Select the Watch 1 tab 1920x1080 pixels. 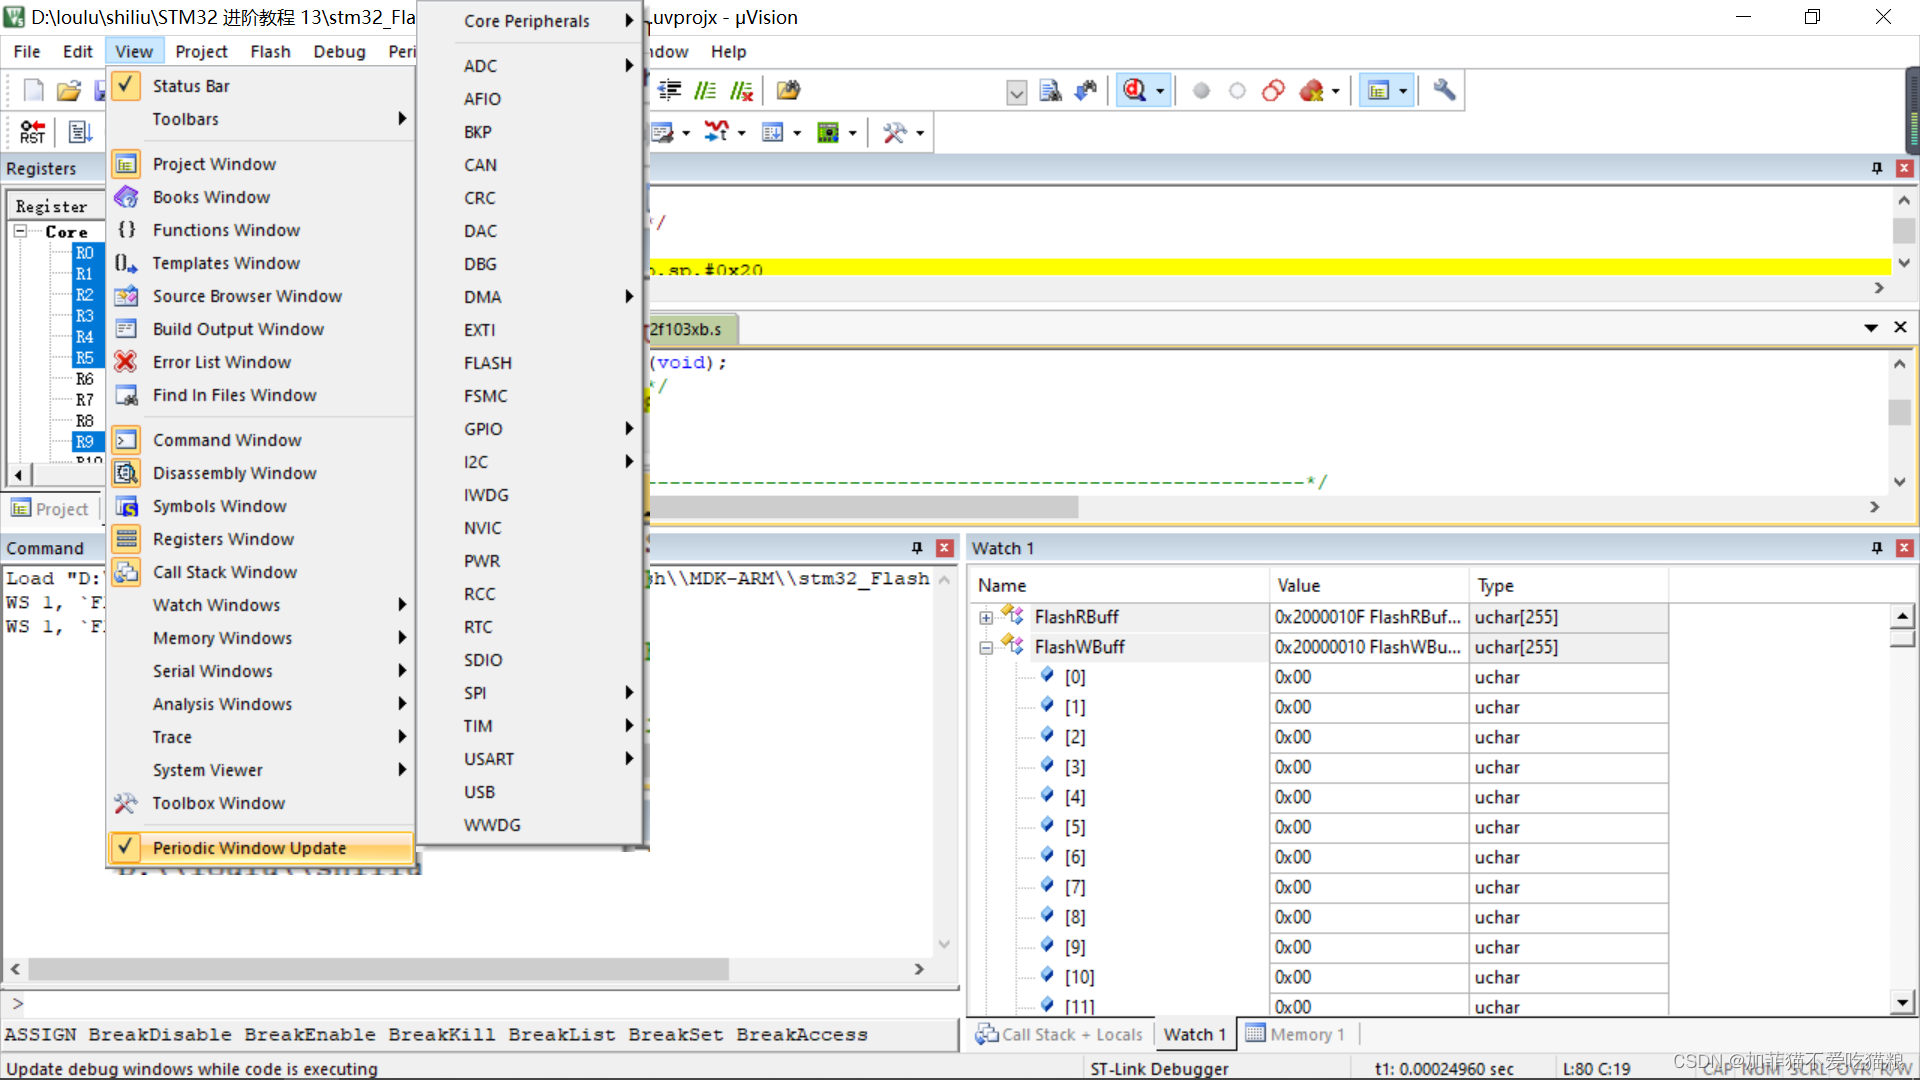[x=1194, y=1034]
